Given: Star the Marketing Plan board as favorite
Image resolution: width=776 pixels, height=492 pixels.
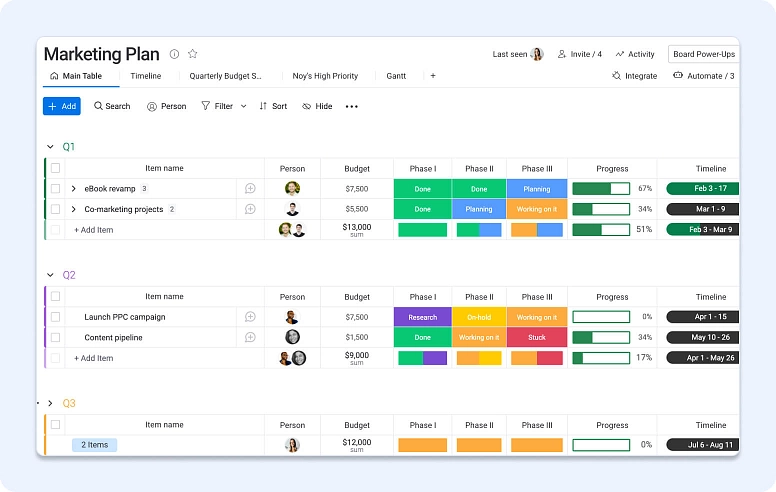Looking at the screenshot, I should [x=193, y=54].
